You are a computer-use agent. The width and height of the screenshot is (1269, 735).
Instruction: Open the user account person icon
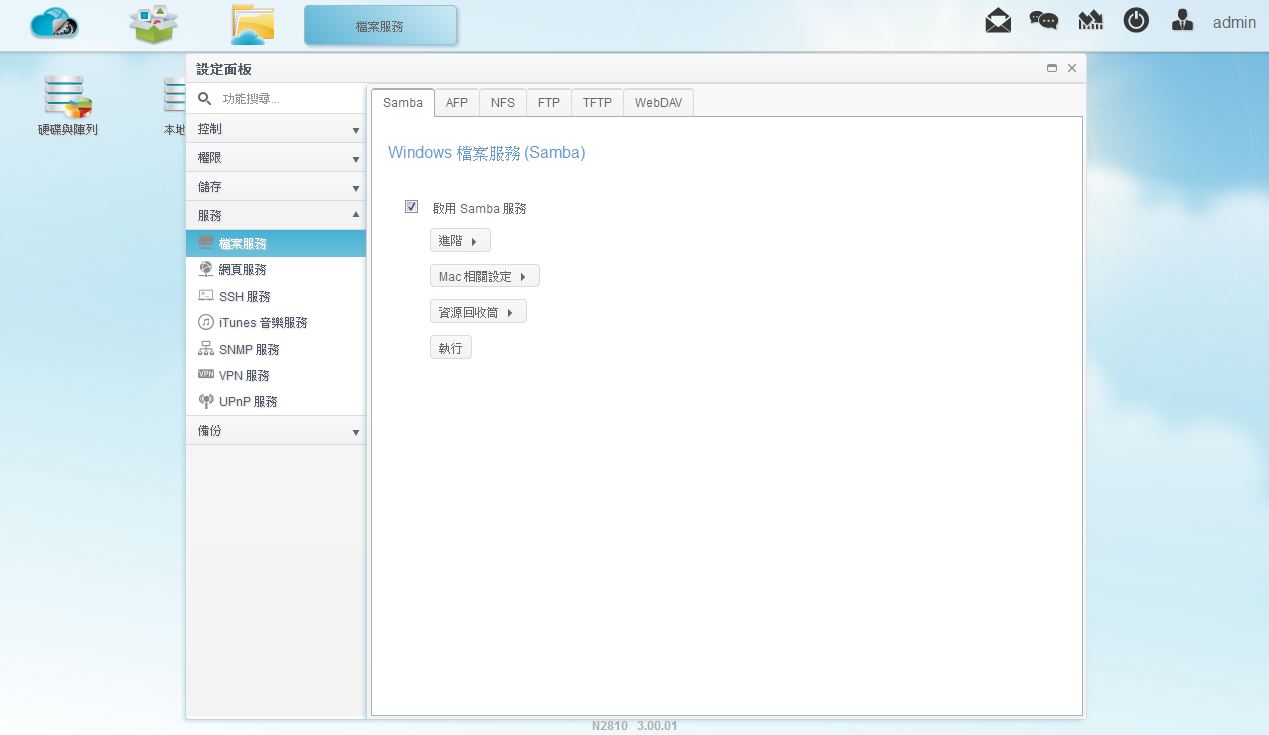(1182, 21)
